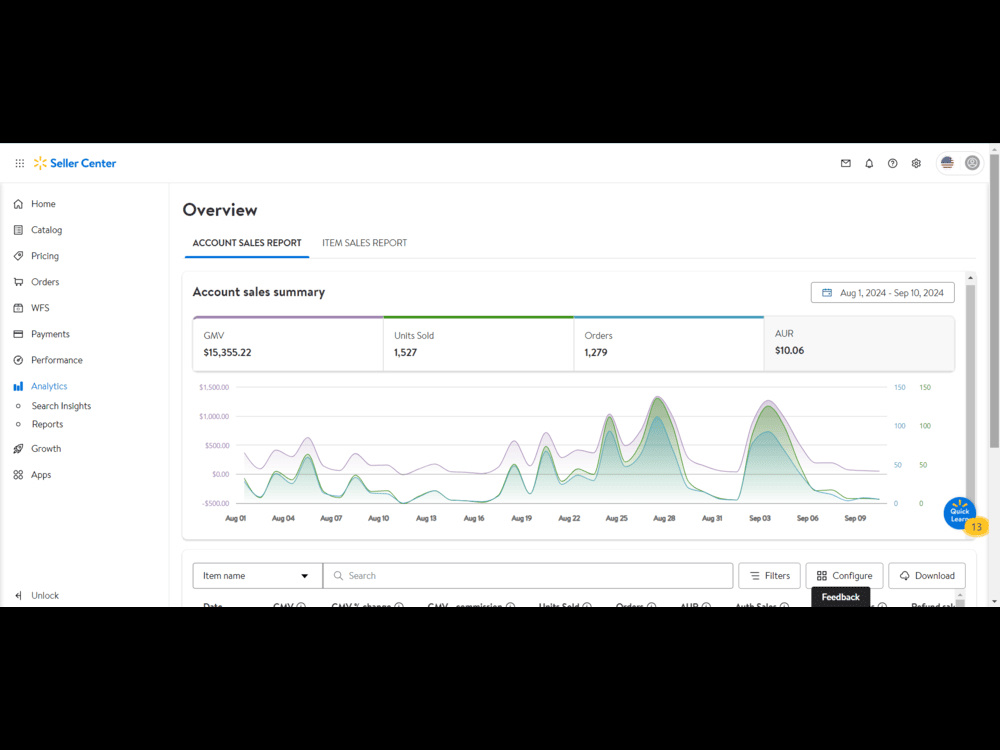
Task: Click the Catalog sidebar icon
Action: tap(18, 230)
